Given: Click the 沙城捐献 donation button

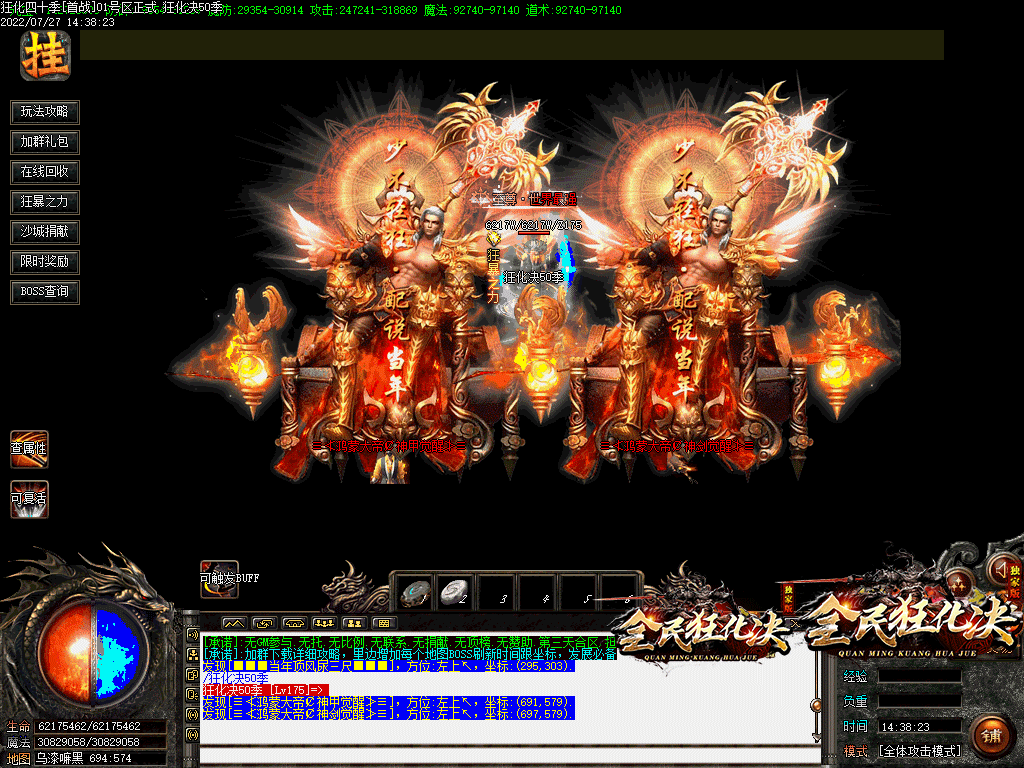Looking at the screenshot, I should click(x=45, y=232).
